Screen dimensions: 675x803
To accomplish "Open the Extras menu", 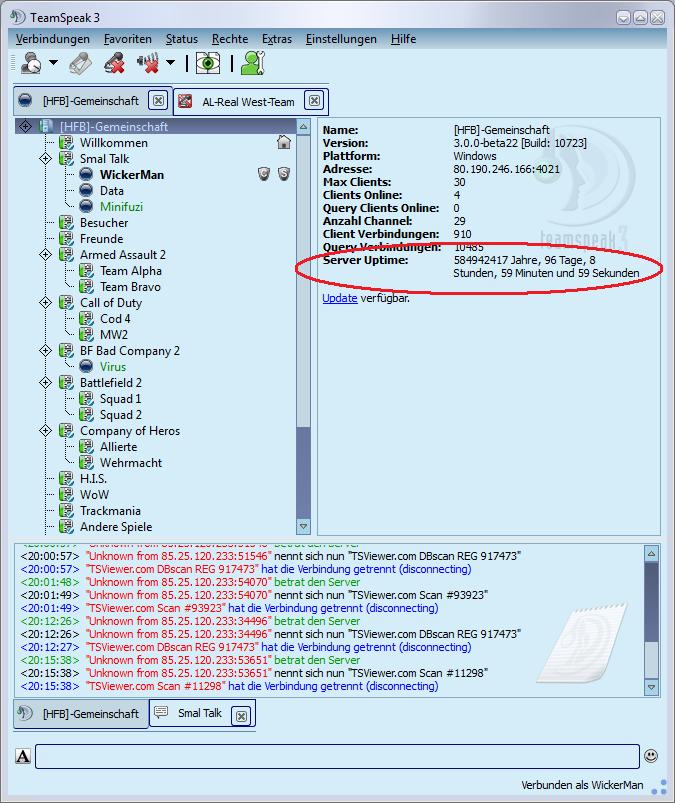I will pyautogui.click(x=277, y=39).
